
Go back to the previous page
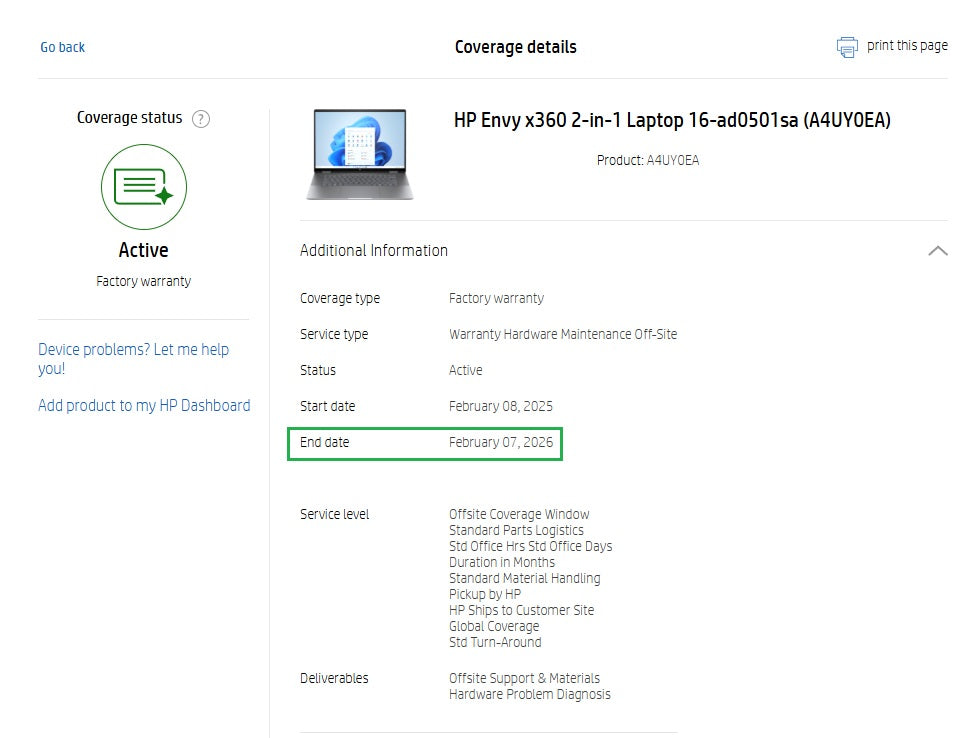point(62,47)
